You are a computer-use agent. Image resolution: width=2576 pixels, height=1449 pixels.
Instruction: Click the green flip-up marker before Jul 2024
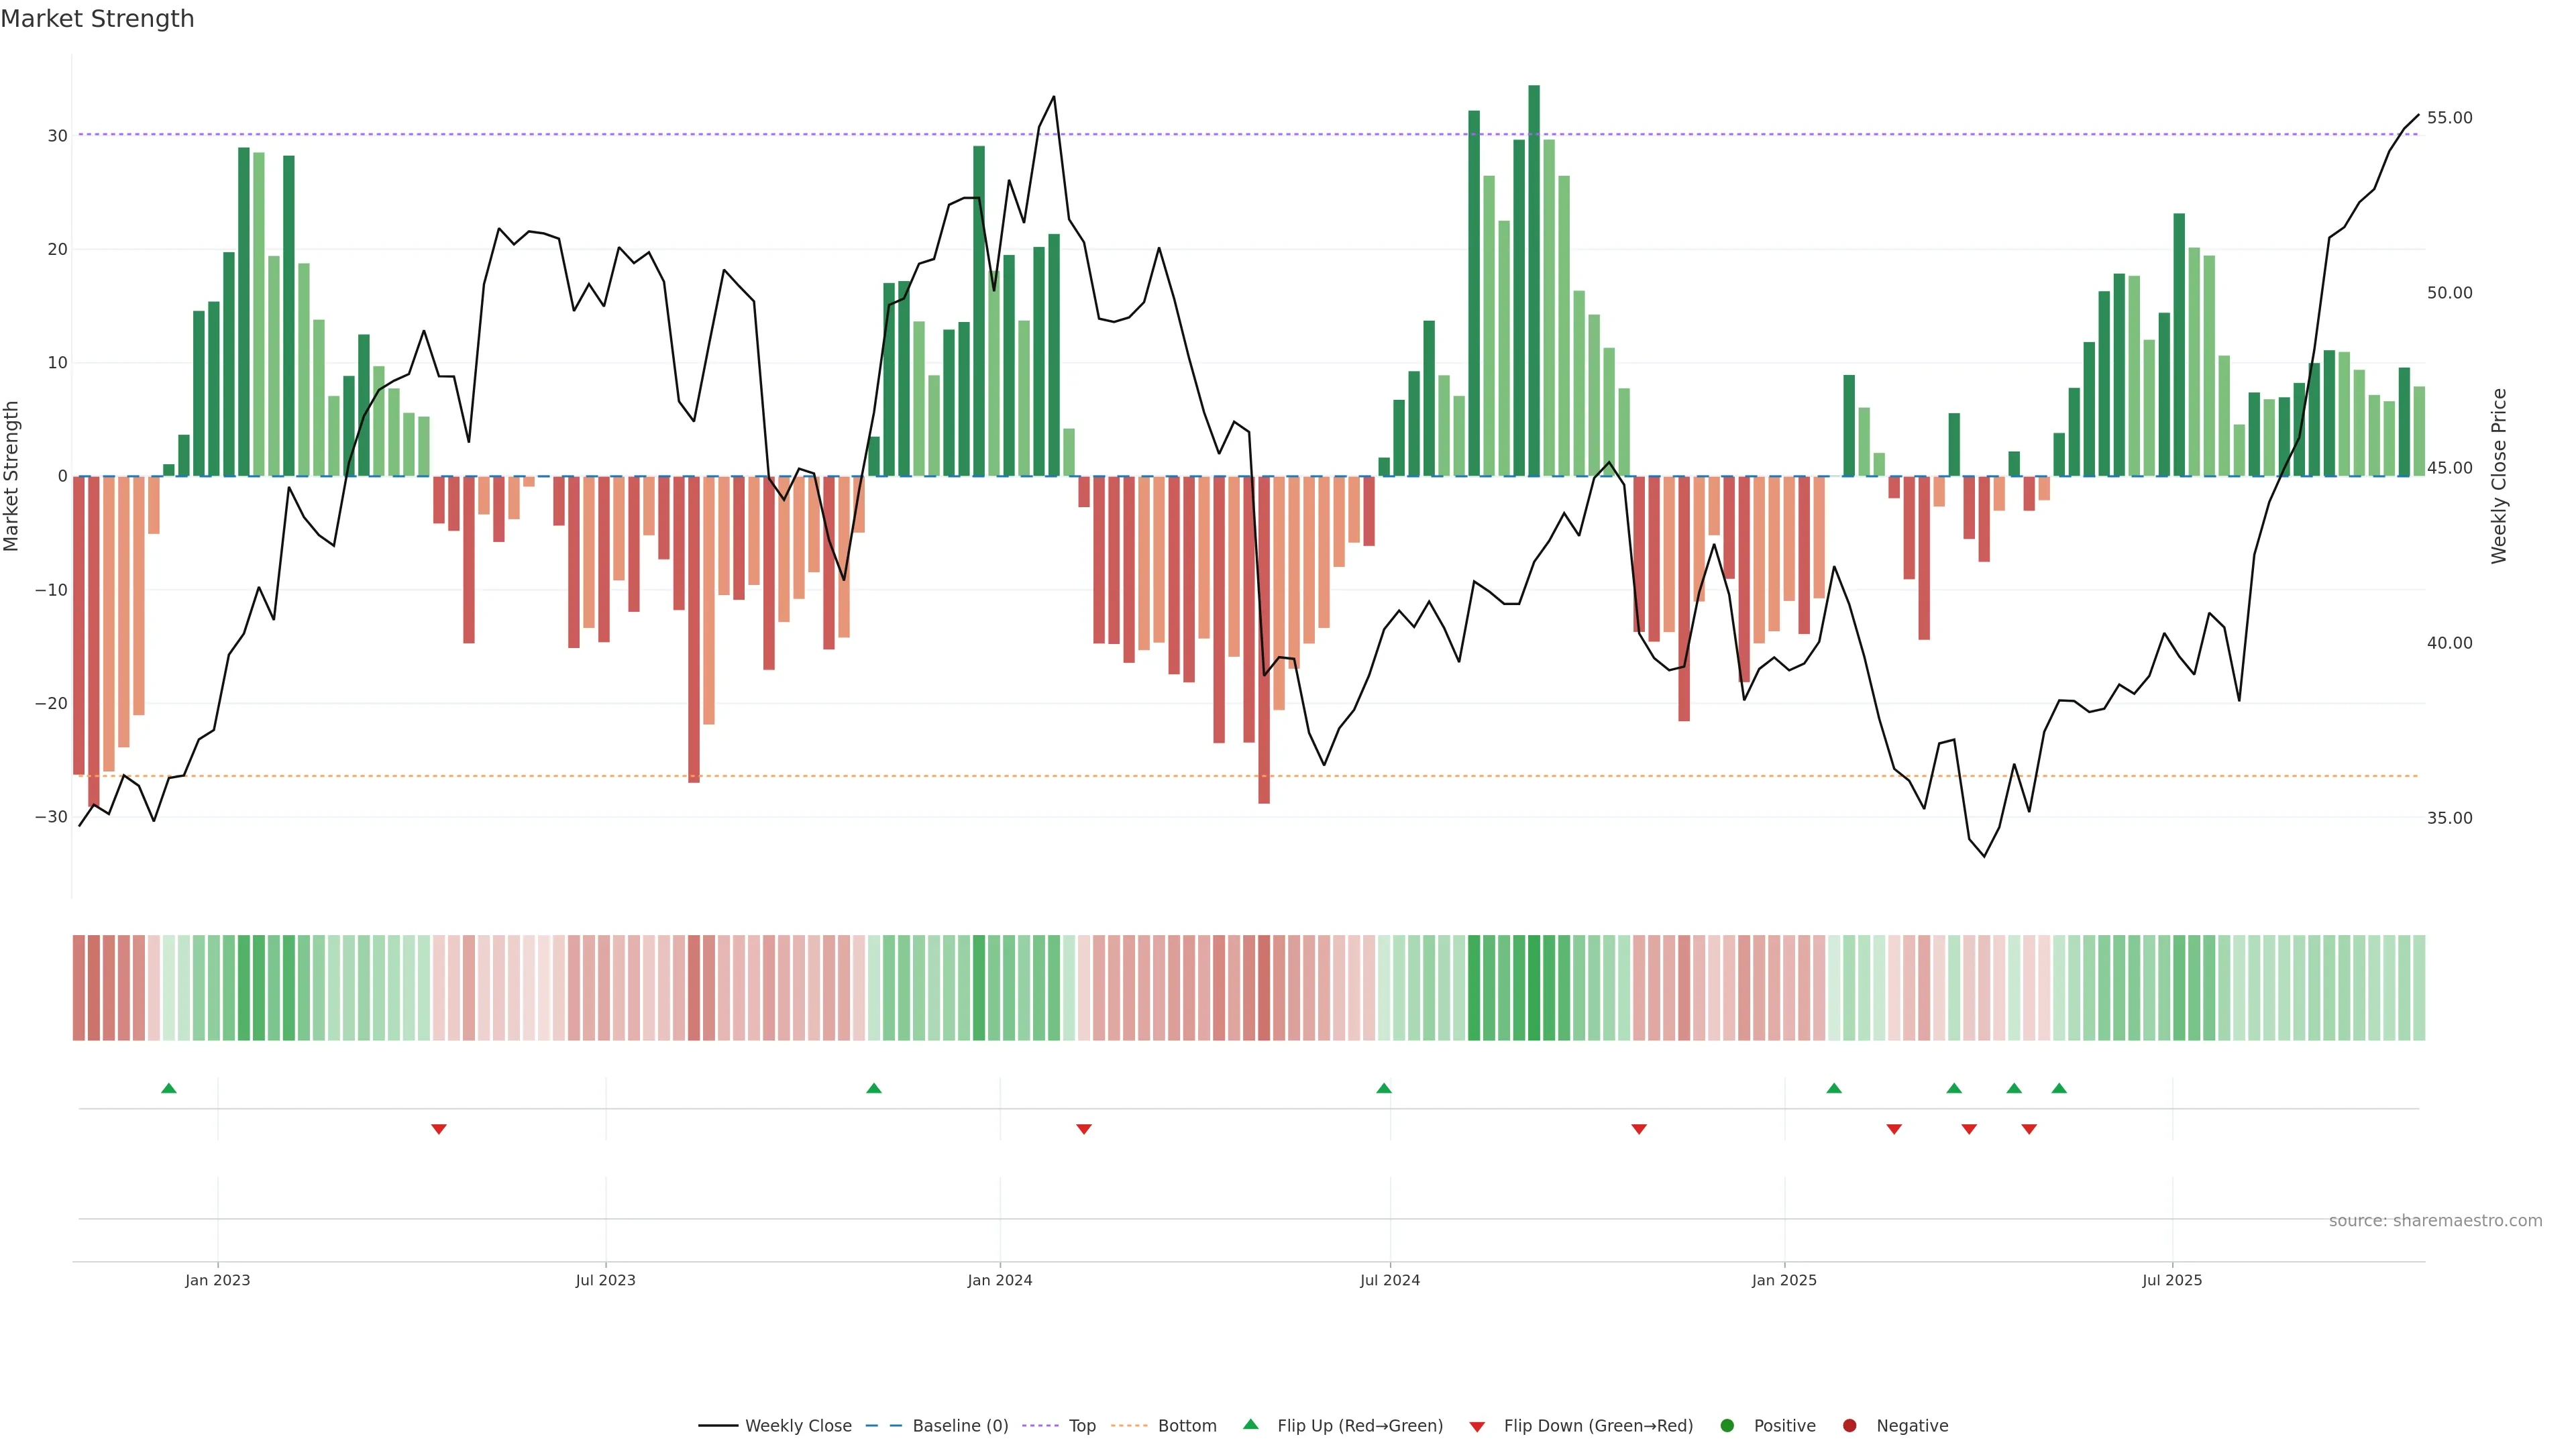[1384, 1088]
